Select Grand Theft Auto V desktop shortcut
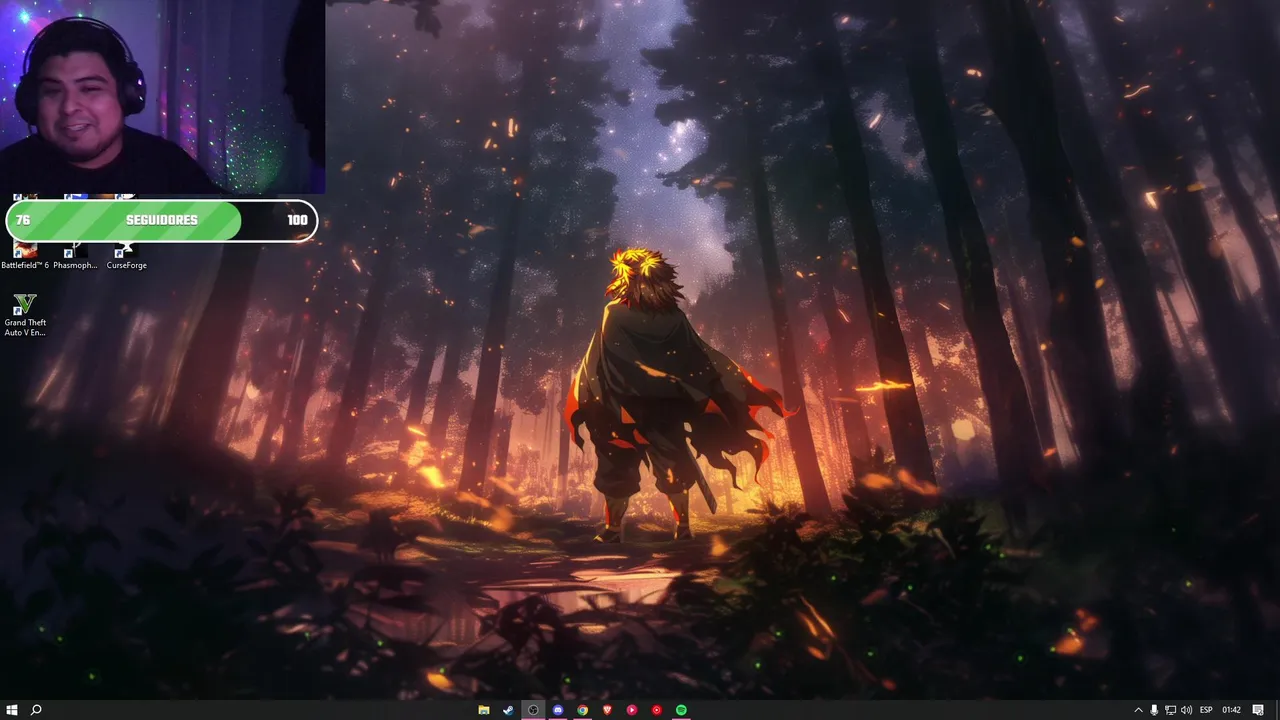Image resolution: width=1280 pixels, height=720 pixels. click(25, 315)
